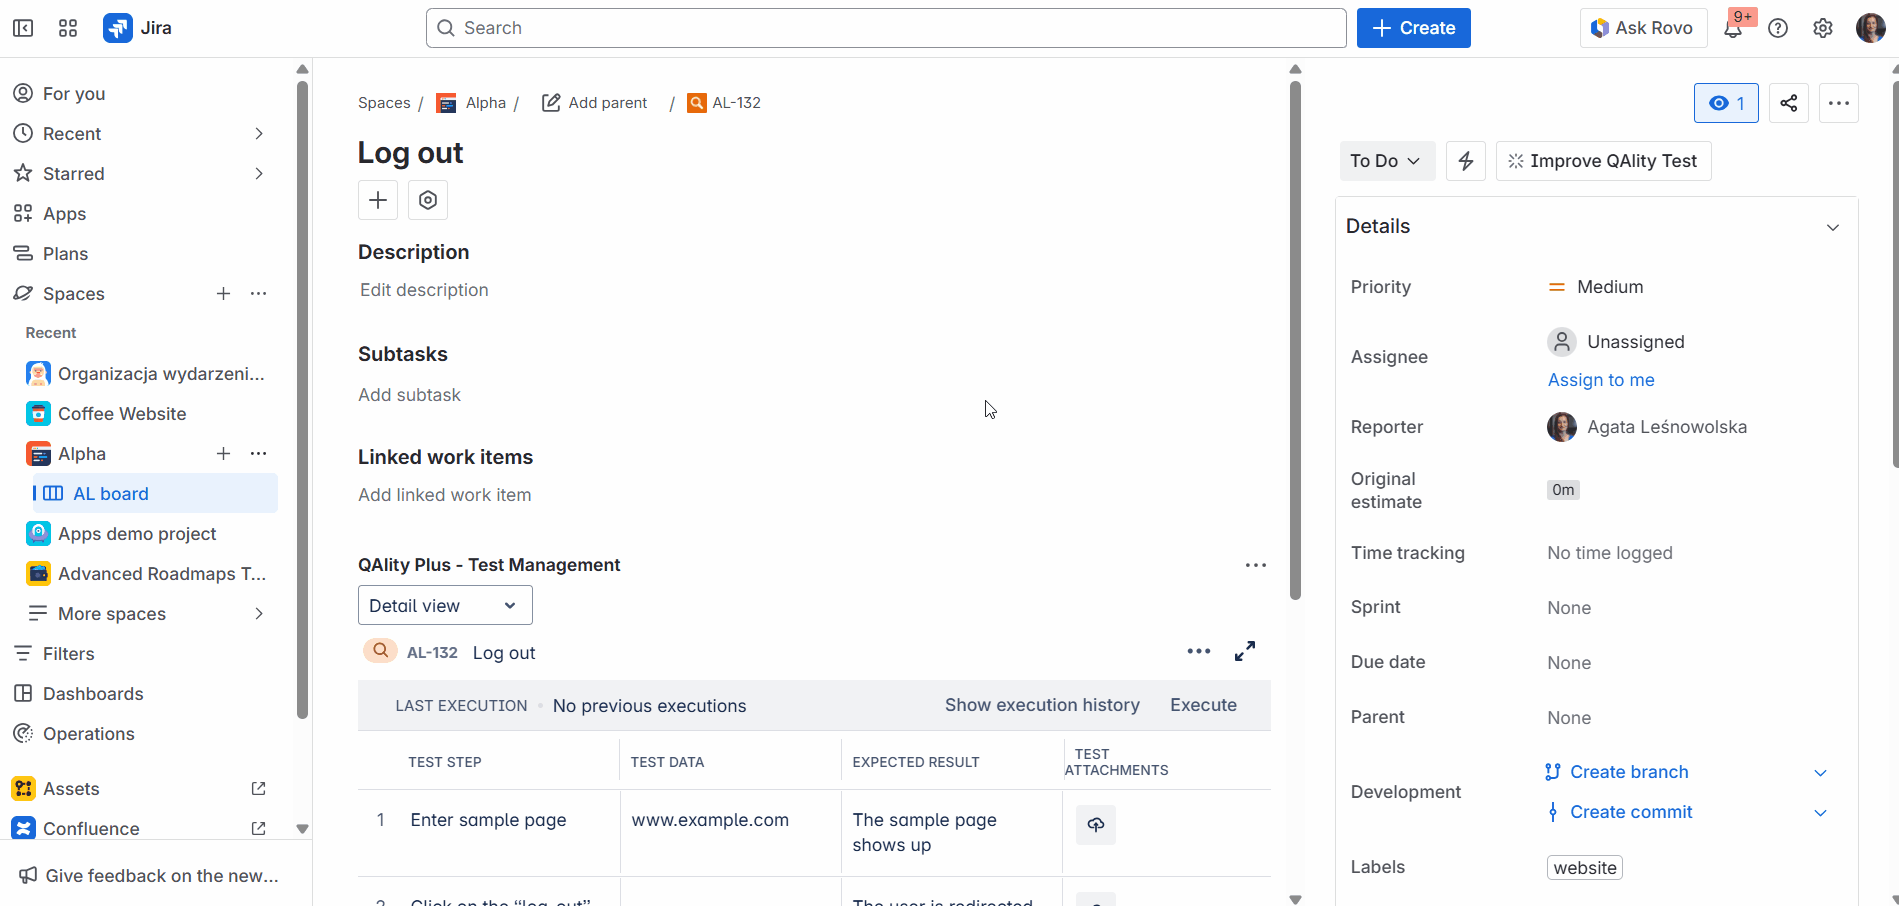Click Give feedback on the new navigation

pyautogui.click(x=150, y=876)
